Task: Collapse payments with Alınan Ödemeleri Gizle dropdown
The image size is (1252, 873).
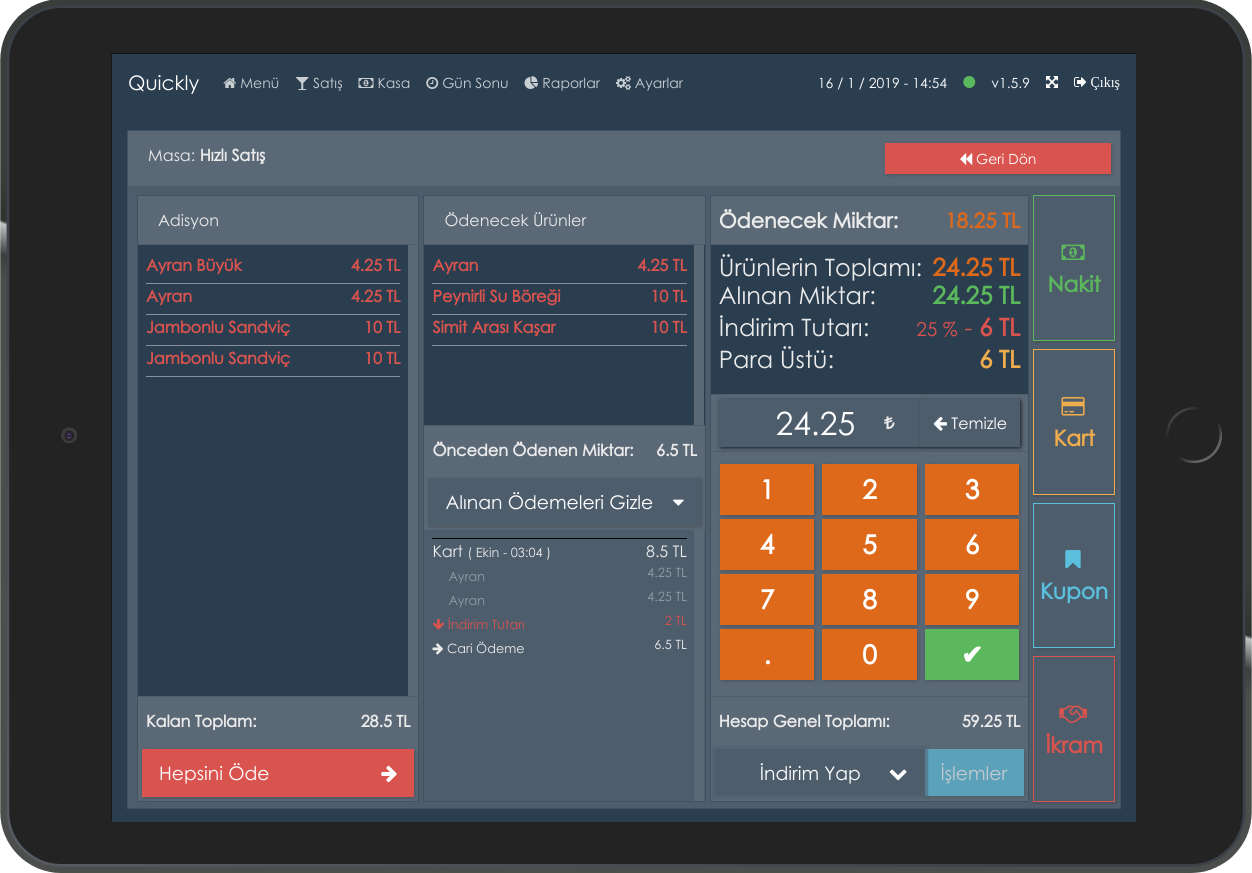Action: pyautogui.click(x=564, y=502)
